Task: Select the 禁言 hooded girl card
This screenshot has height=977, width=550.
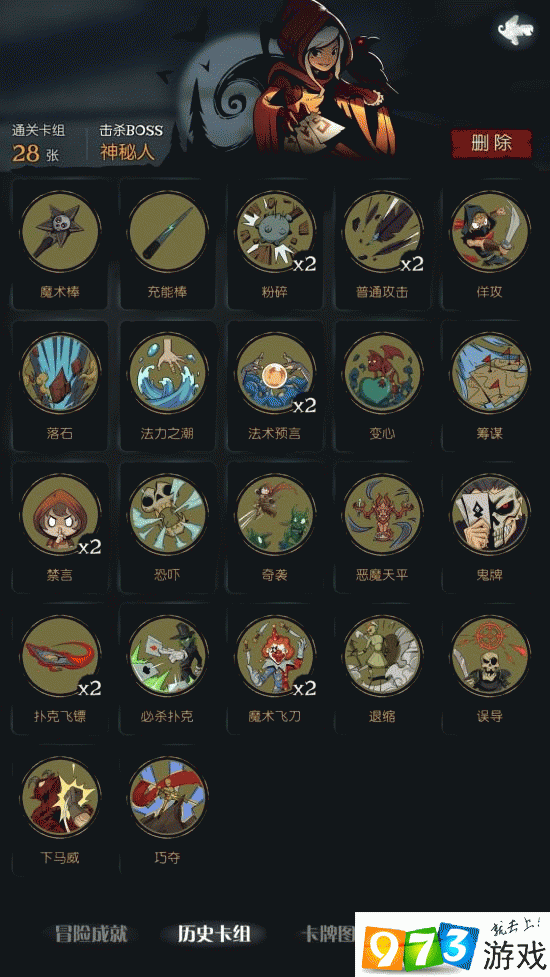Action: 60,515
